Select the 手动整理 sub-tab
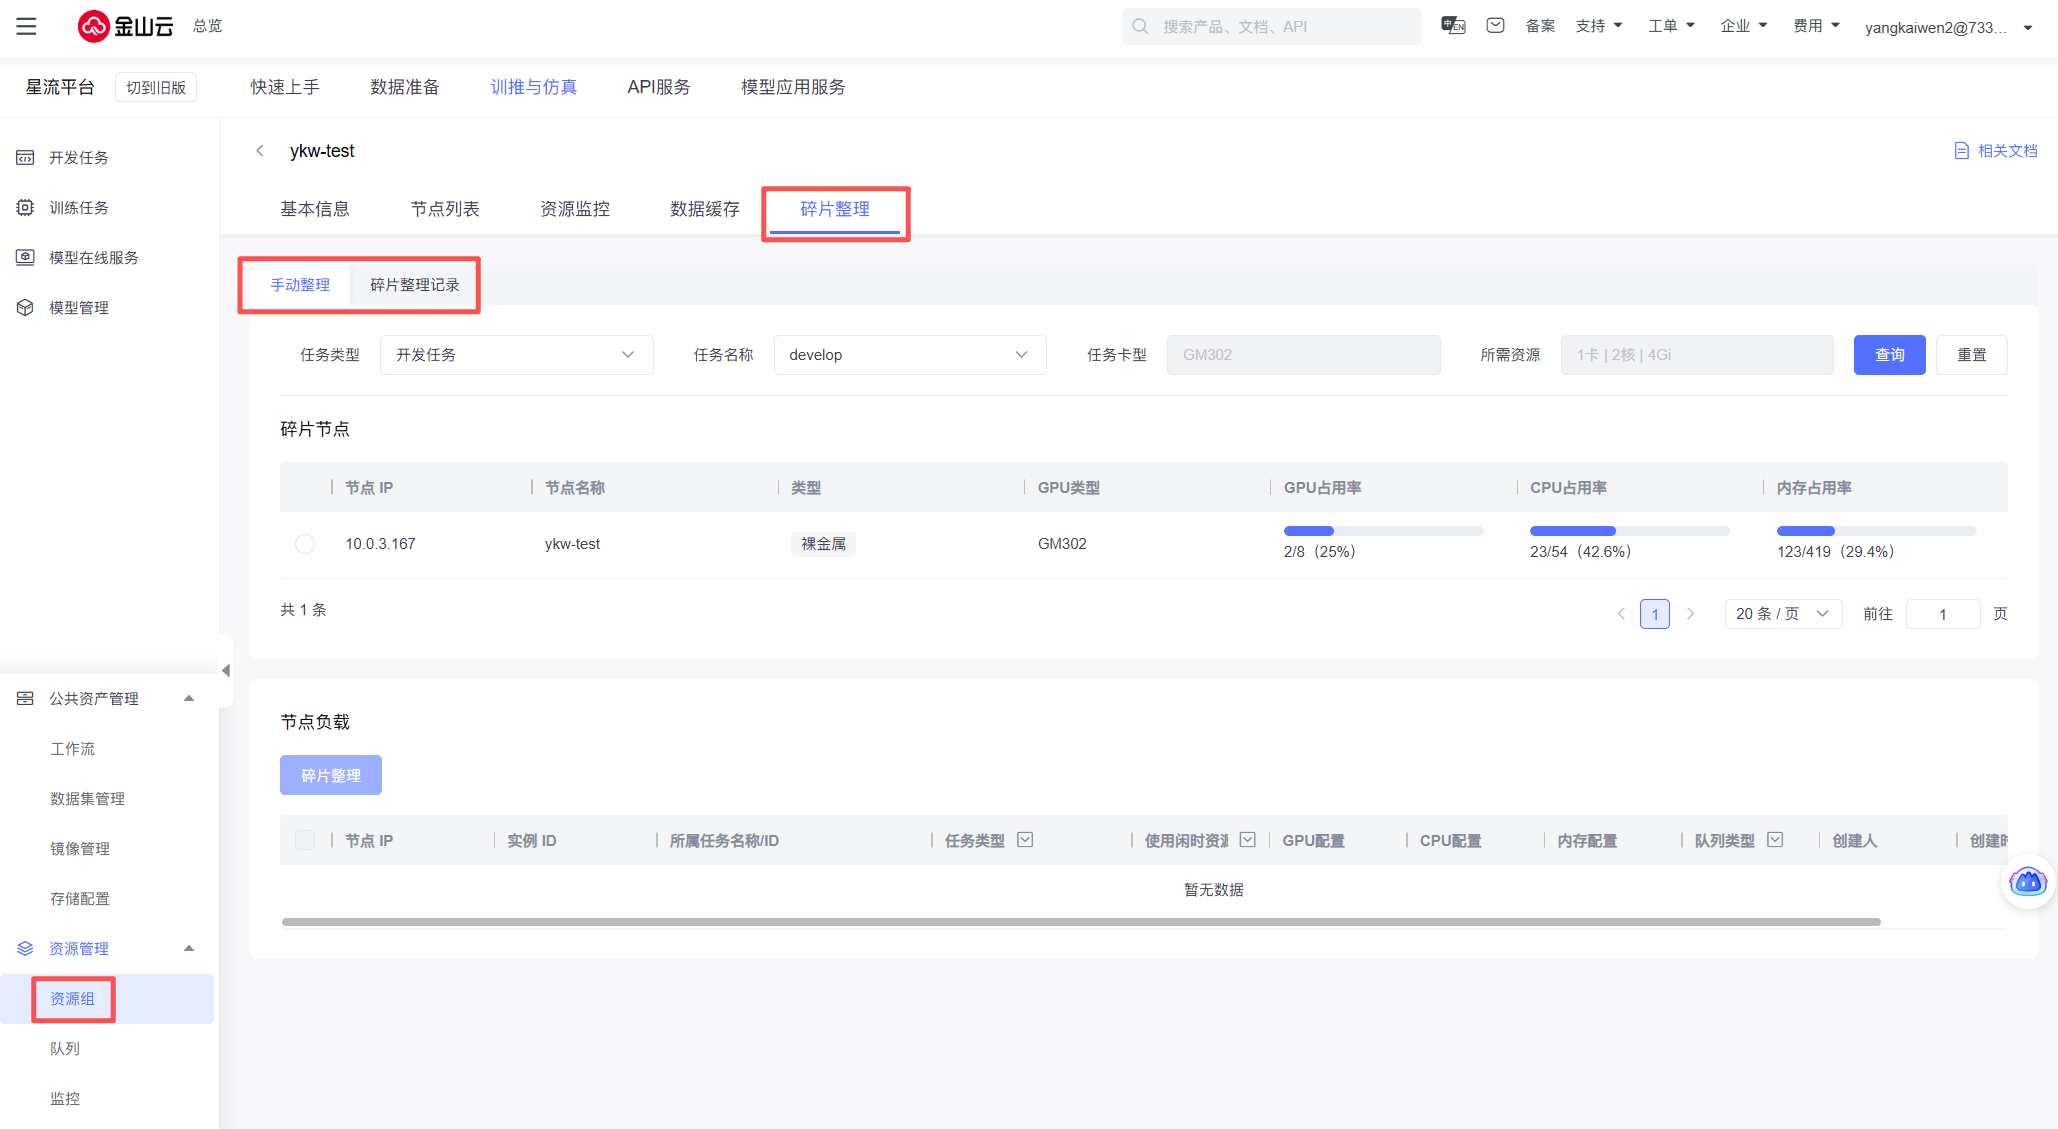 click(300, 285)
